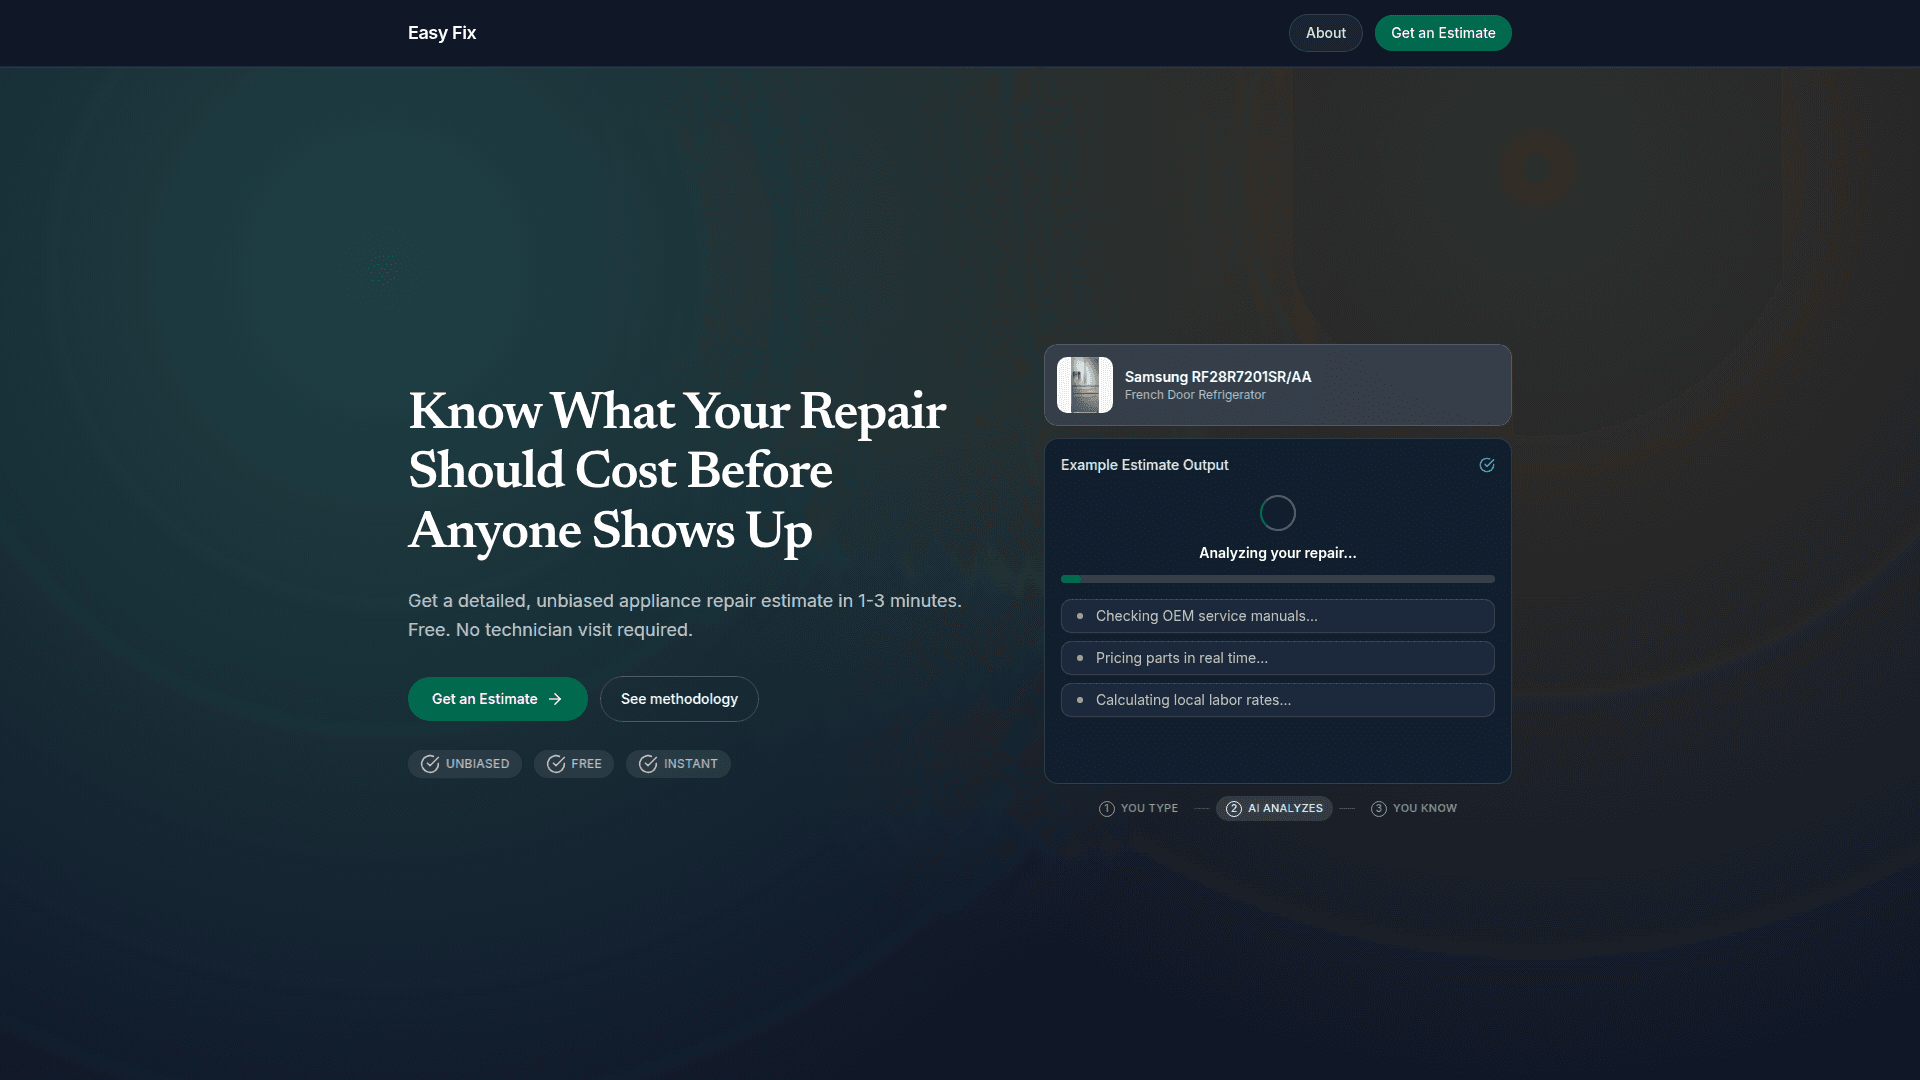This screenshot has height=1080, width=1920.
Task: Click the FREE badge text
Action: pos(587,764)
